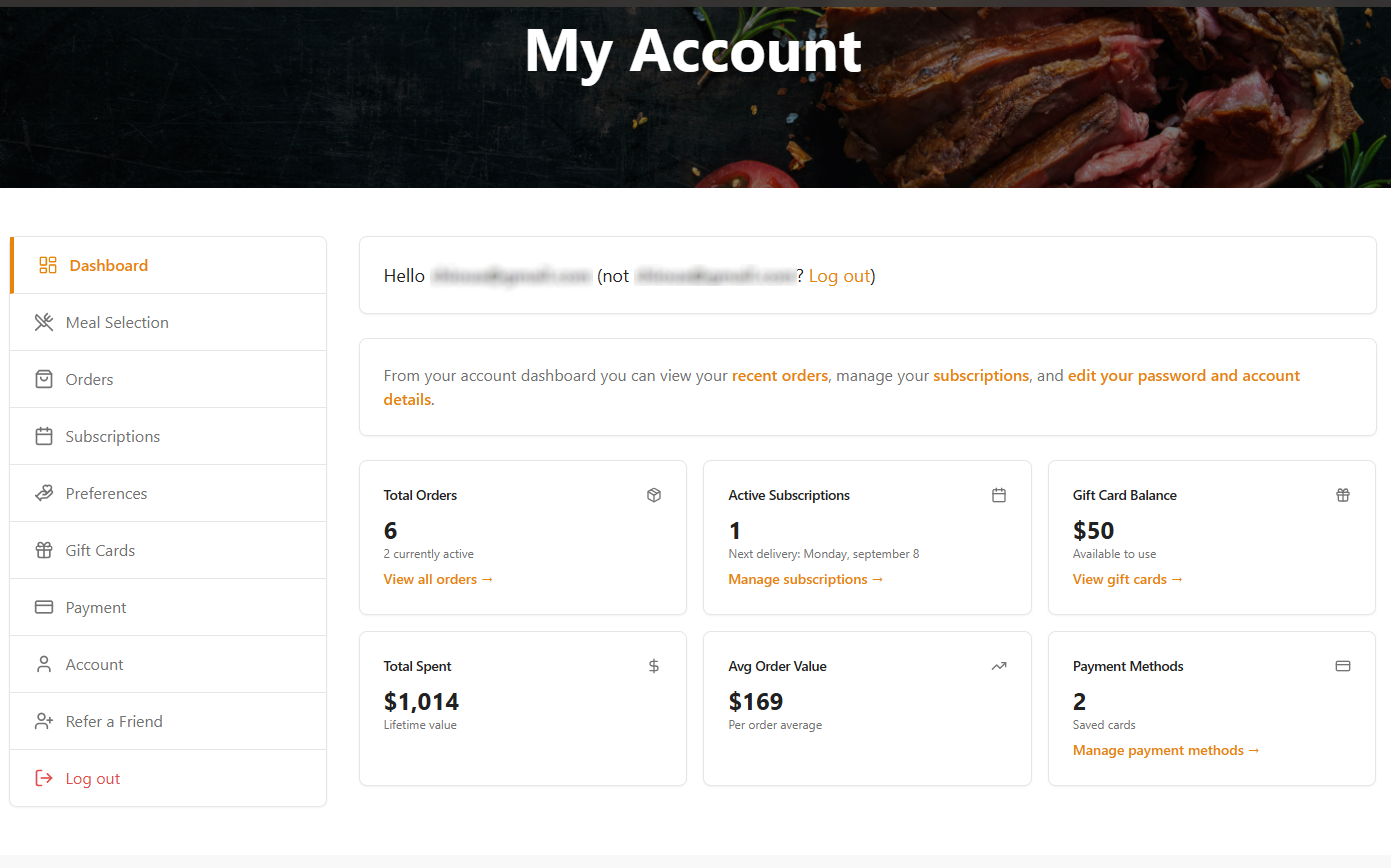
Task: Go to Meal Selection in sidebar
Action: [x=117, y=322]
